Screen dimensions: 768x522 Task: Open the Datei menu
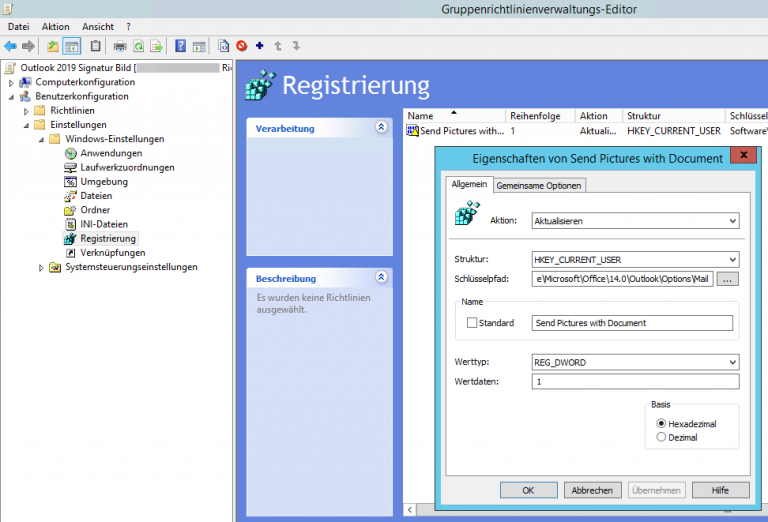click(19, 27)
